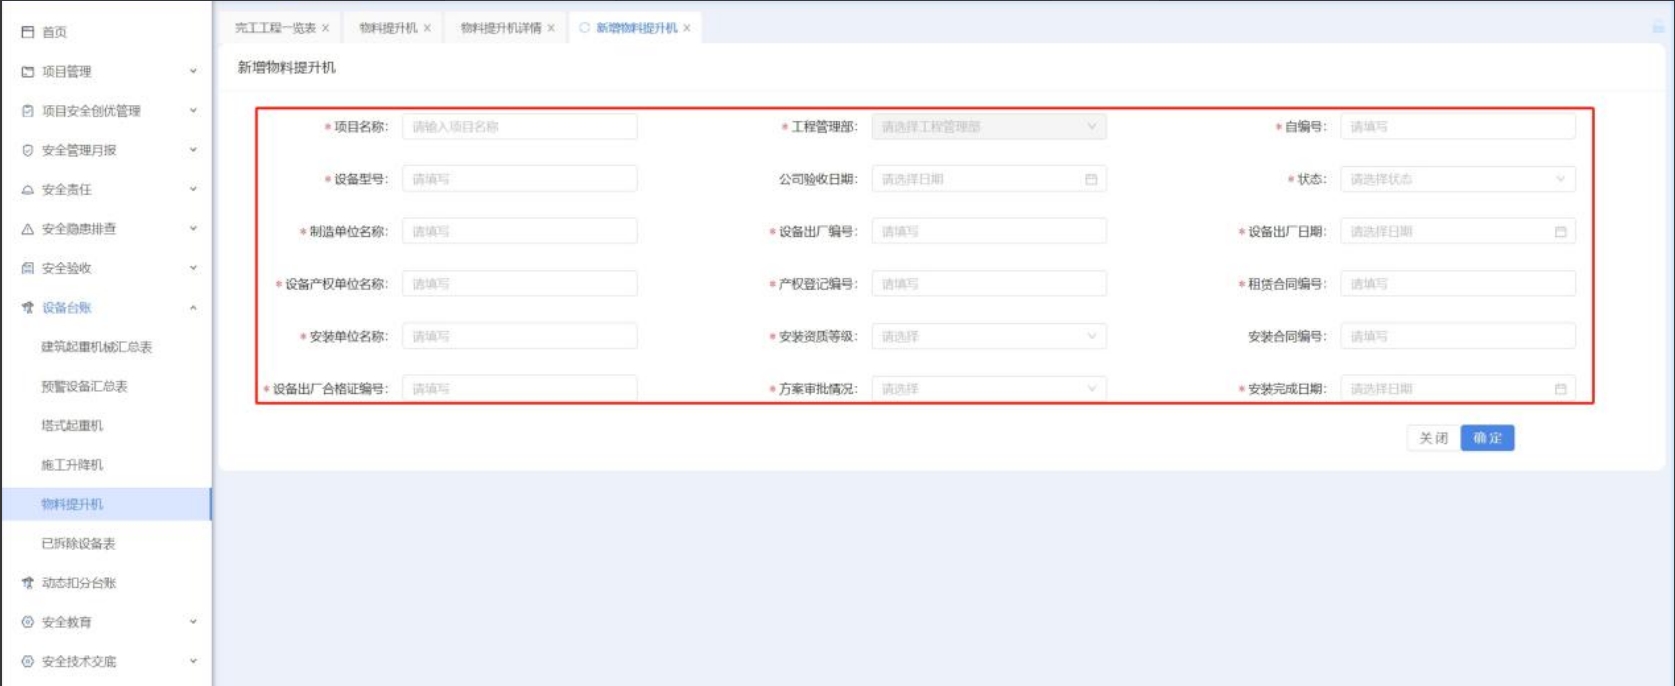Click the 确定 confirm button

[1487, 438]
